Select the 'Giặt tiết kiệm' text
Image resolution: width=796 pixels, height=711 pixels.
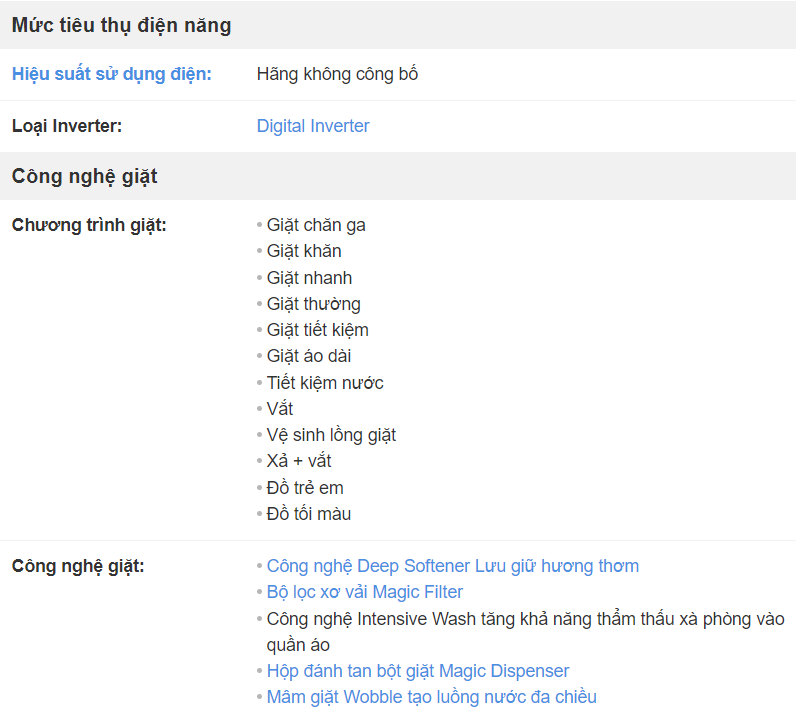click(x=317, y=330)
